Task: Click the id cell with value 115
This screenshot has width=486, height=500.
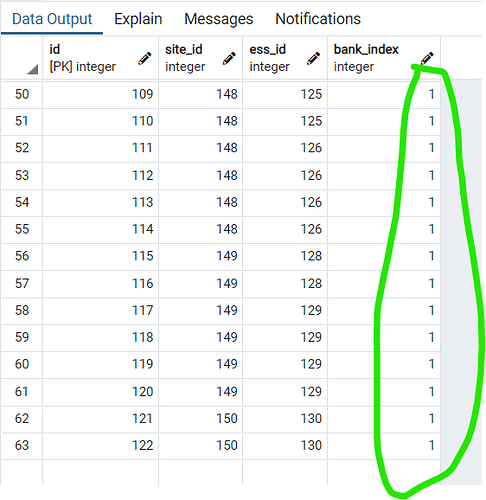Action: tap(101, 256)
